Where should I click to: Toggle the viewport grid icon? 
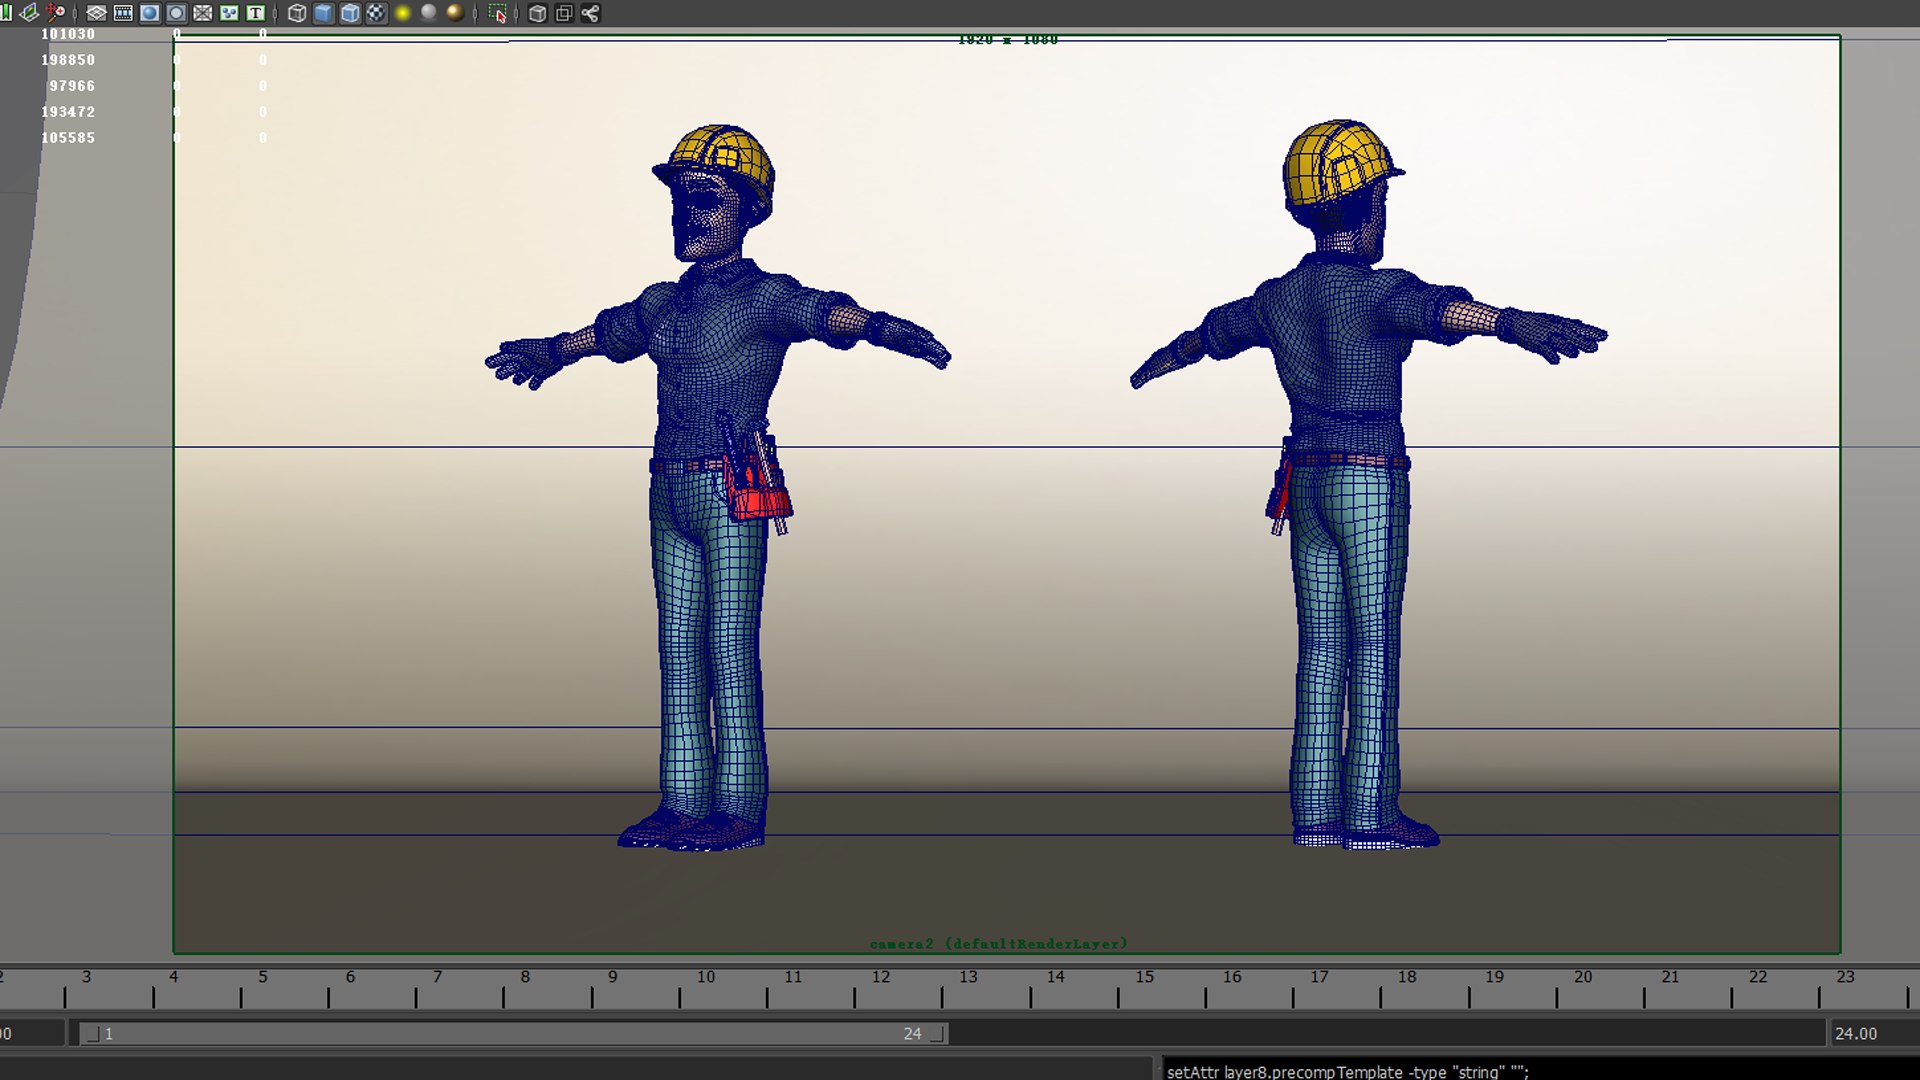(x=97, y=13)
